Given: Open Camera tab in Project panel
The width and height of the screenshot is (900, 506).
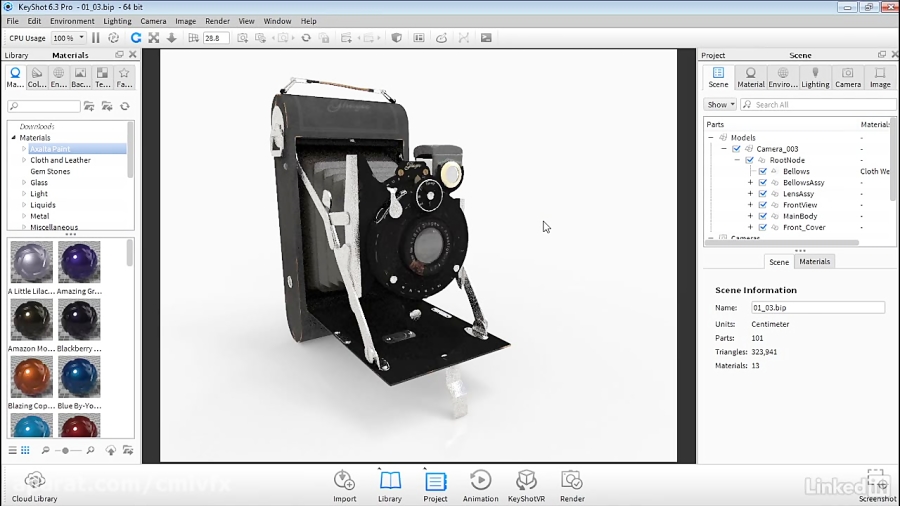Looking at the screenshot, I should point(847,77).
